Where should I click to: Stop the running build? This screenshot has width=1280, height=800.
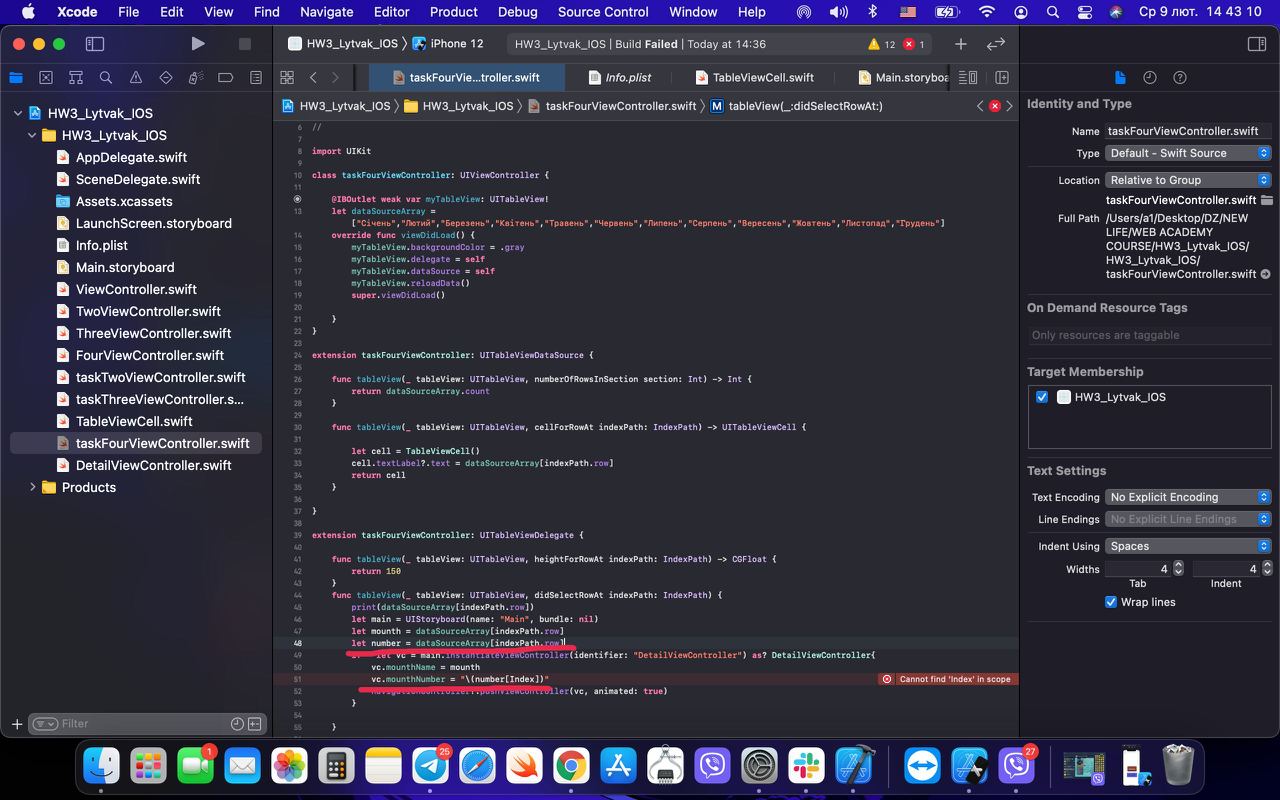[x=244, y=44]
